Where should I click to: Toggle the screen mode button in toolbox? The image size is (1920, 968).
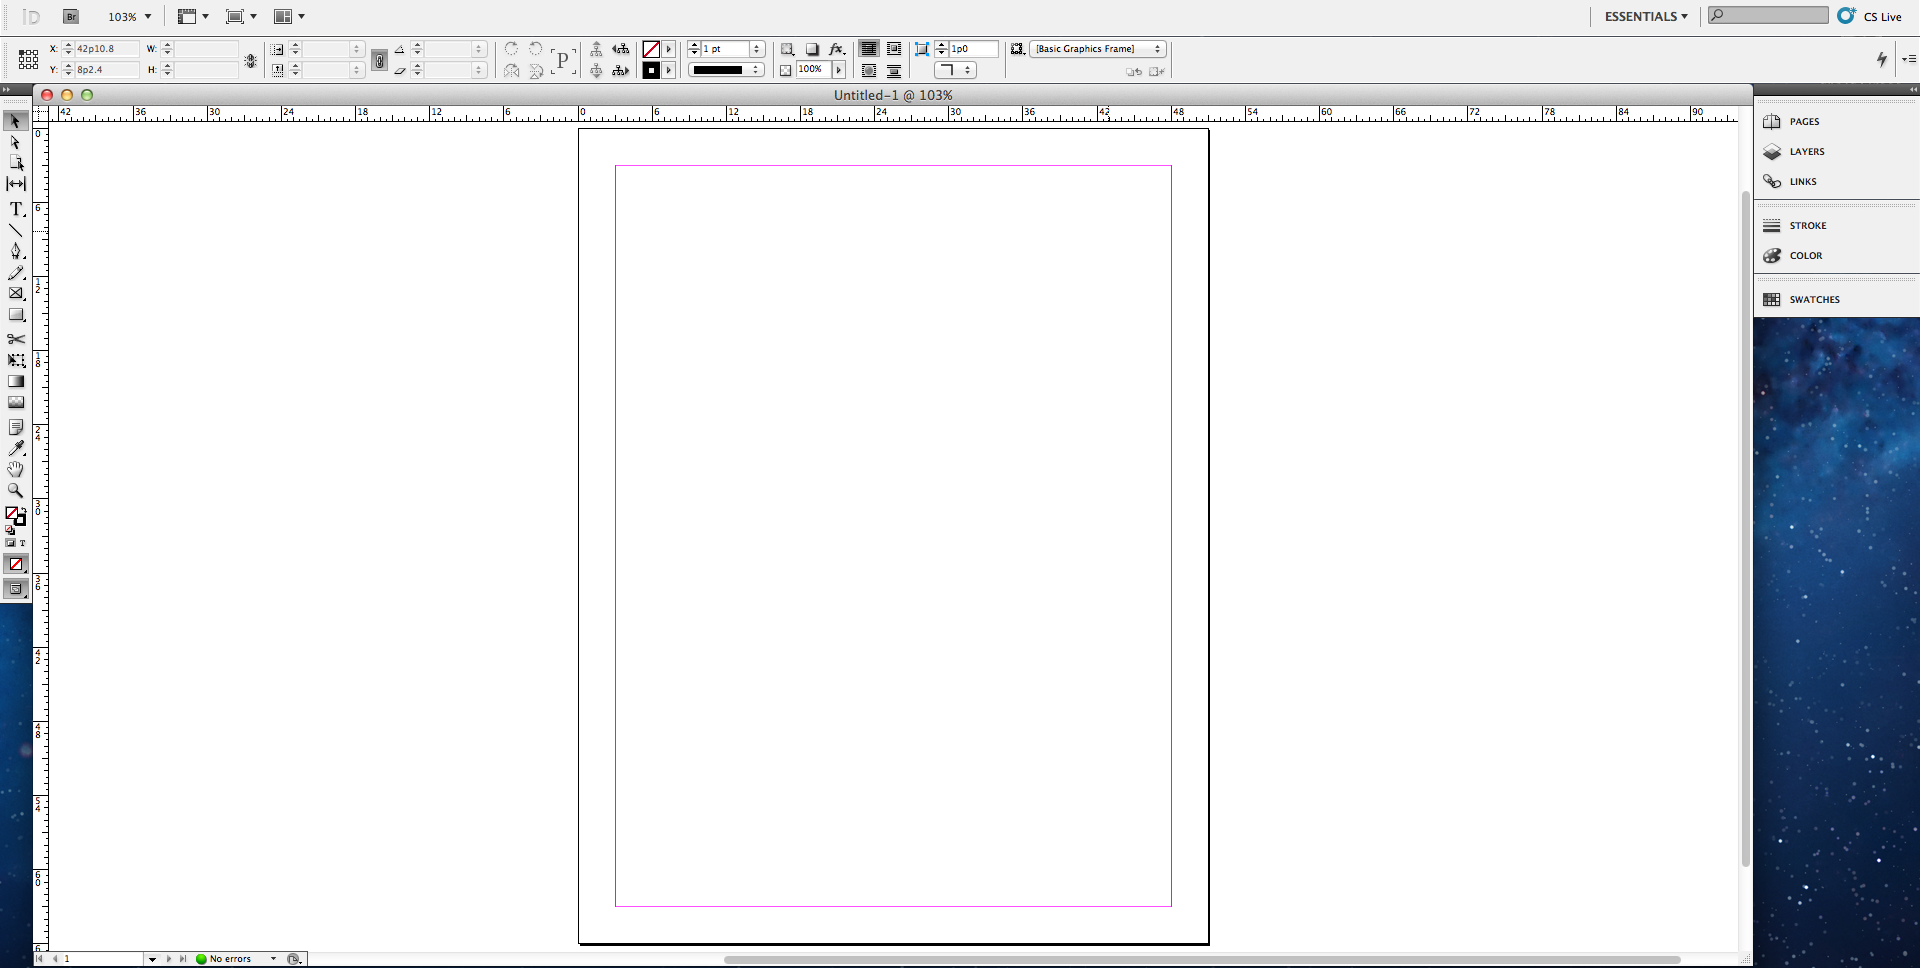point(16,588)
